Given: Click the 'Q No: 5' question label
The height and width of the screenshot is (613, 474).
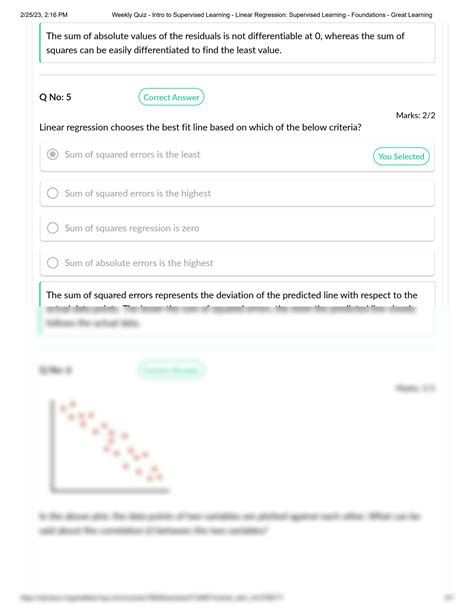Looking at the screenshot, I should click(55, 97).
